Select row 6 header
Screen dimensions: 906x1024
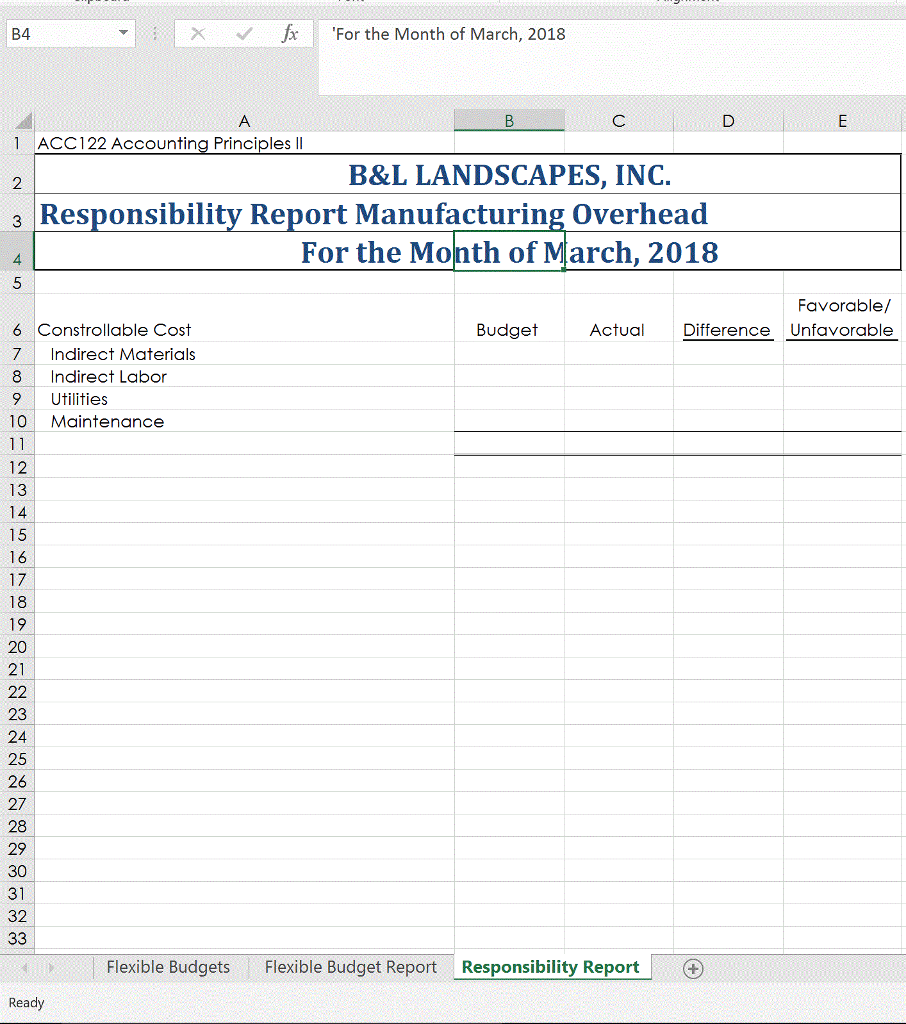17,318
